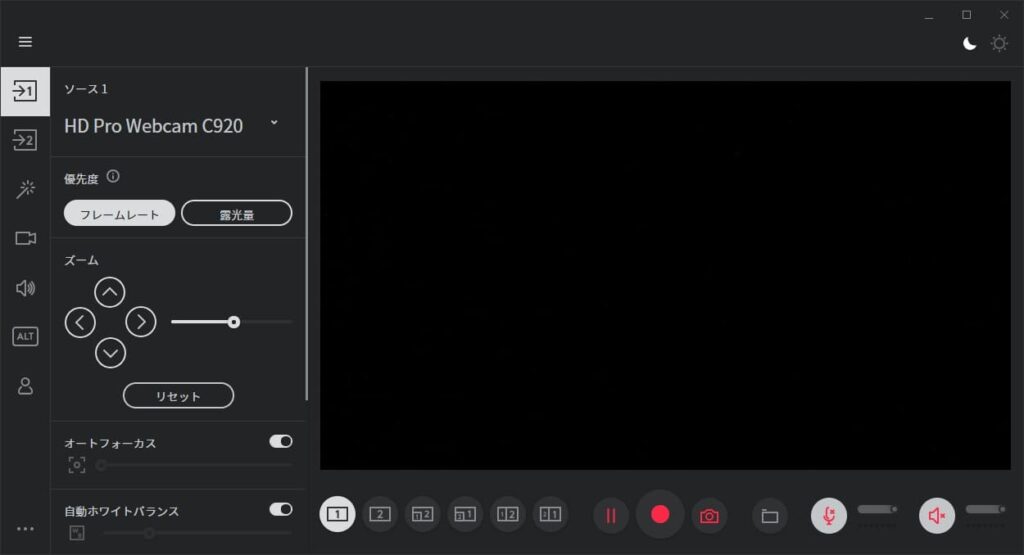The height and width of the screenshot is (555, 1024).
Task: Open the effects magic wand panel
Action: pyautogui.click(x=25, y=189)
